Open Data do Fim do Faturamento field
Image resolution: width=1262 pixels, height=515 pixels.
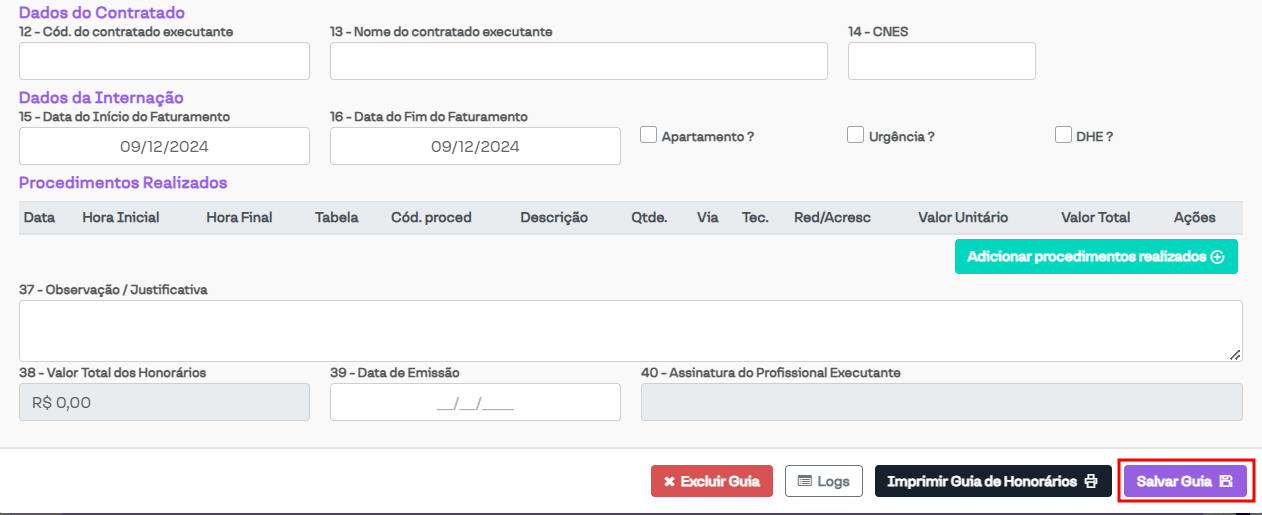475,147
